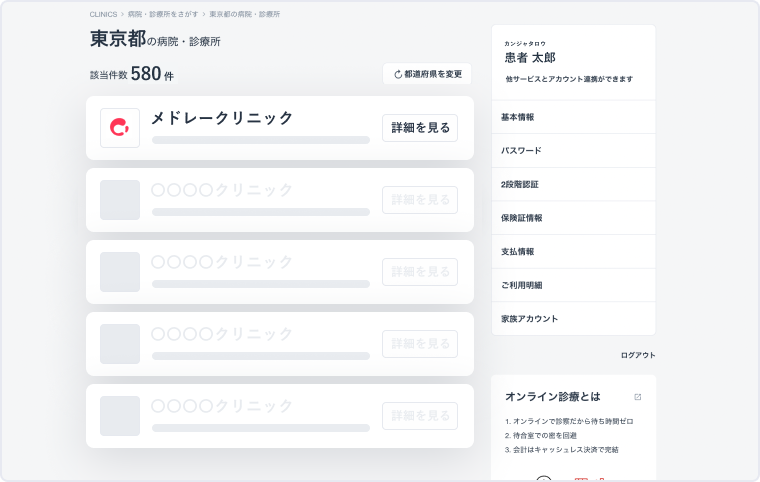Select the メドレークリニック clinic name

point(222,118)
